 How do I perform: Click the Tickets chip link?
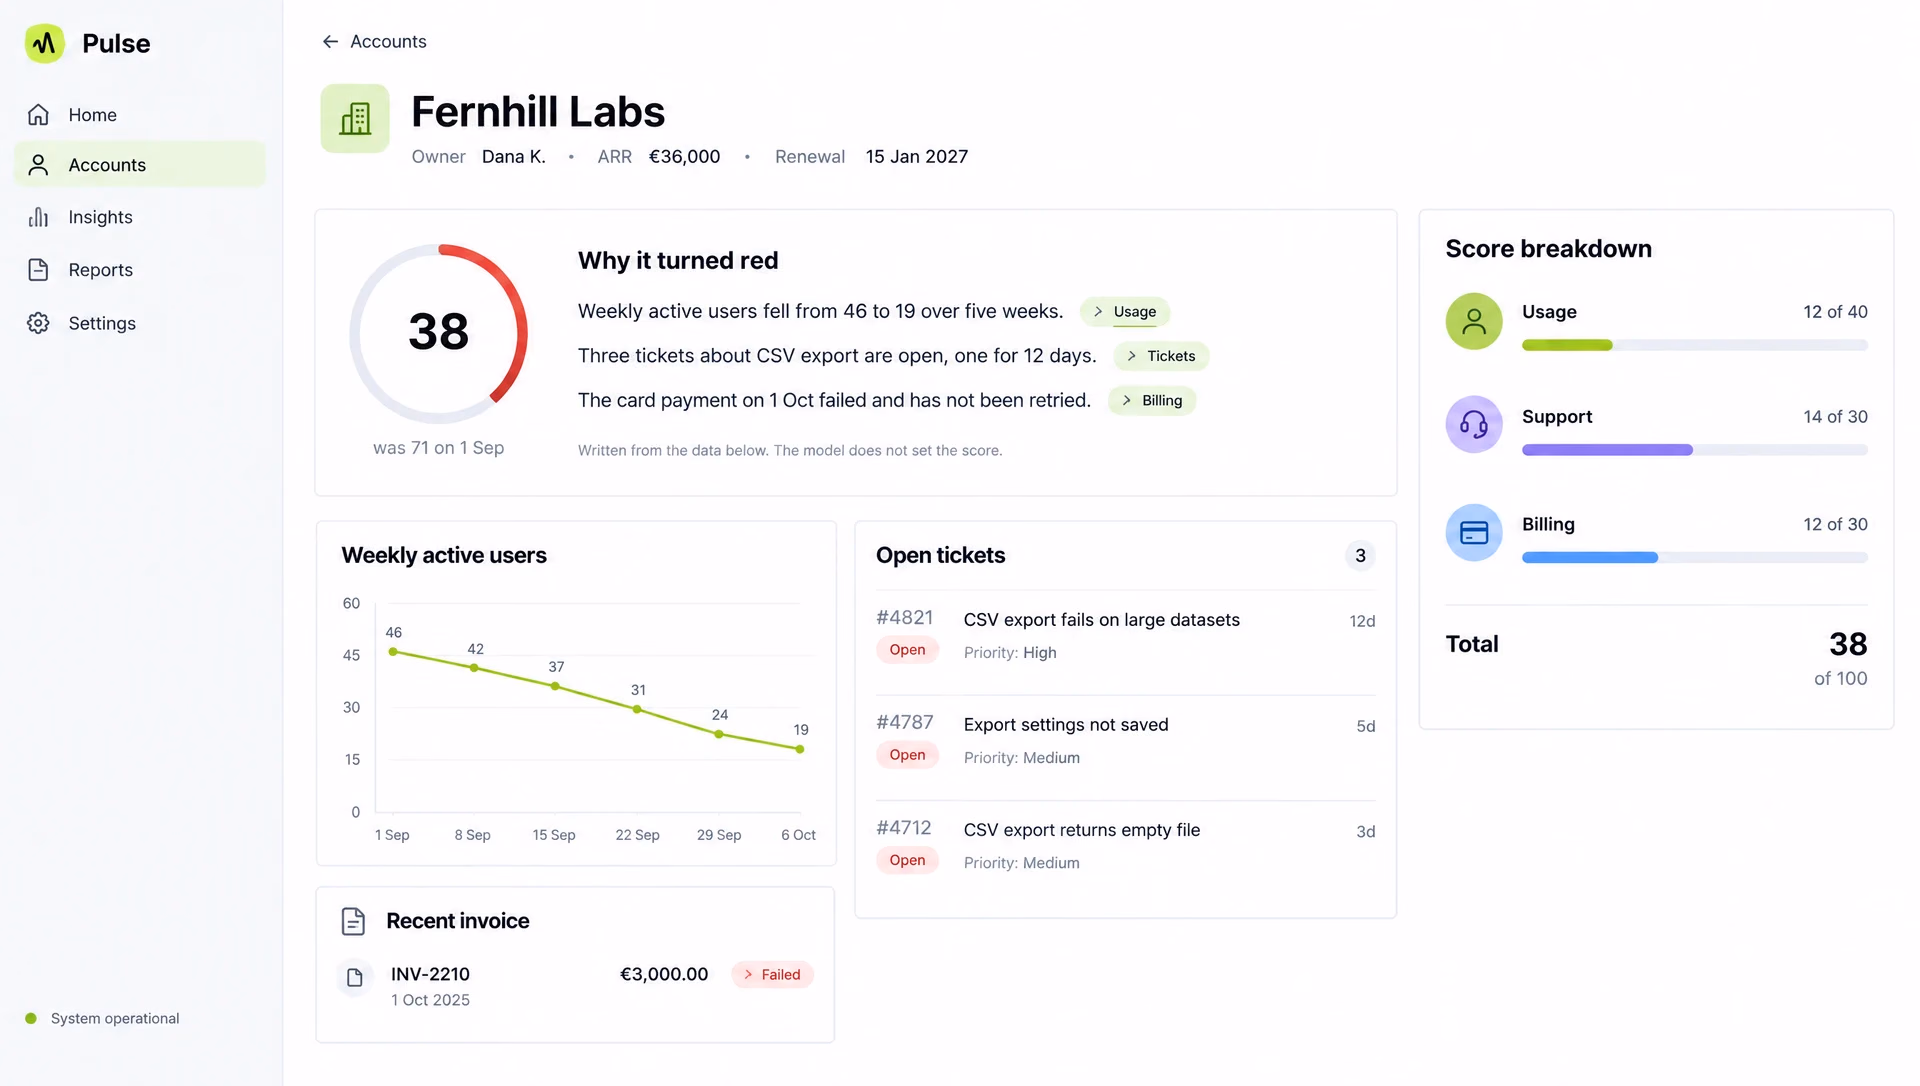point(1161,356)
